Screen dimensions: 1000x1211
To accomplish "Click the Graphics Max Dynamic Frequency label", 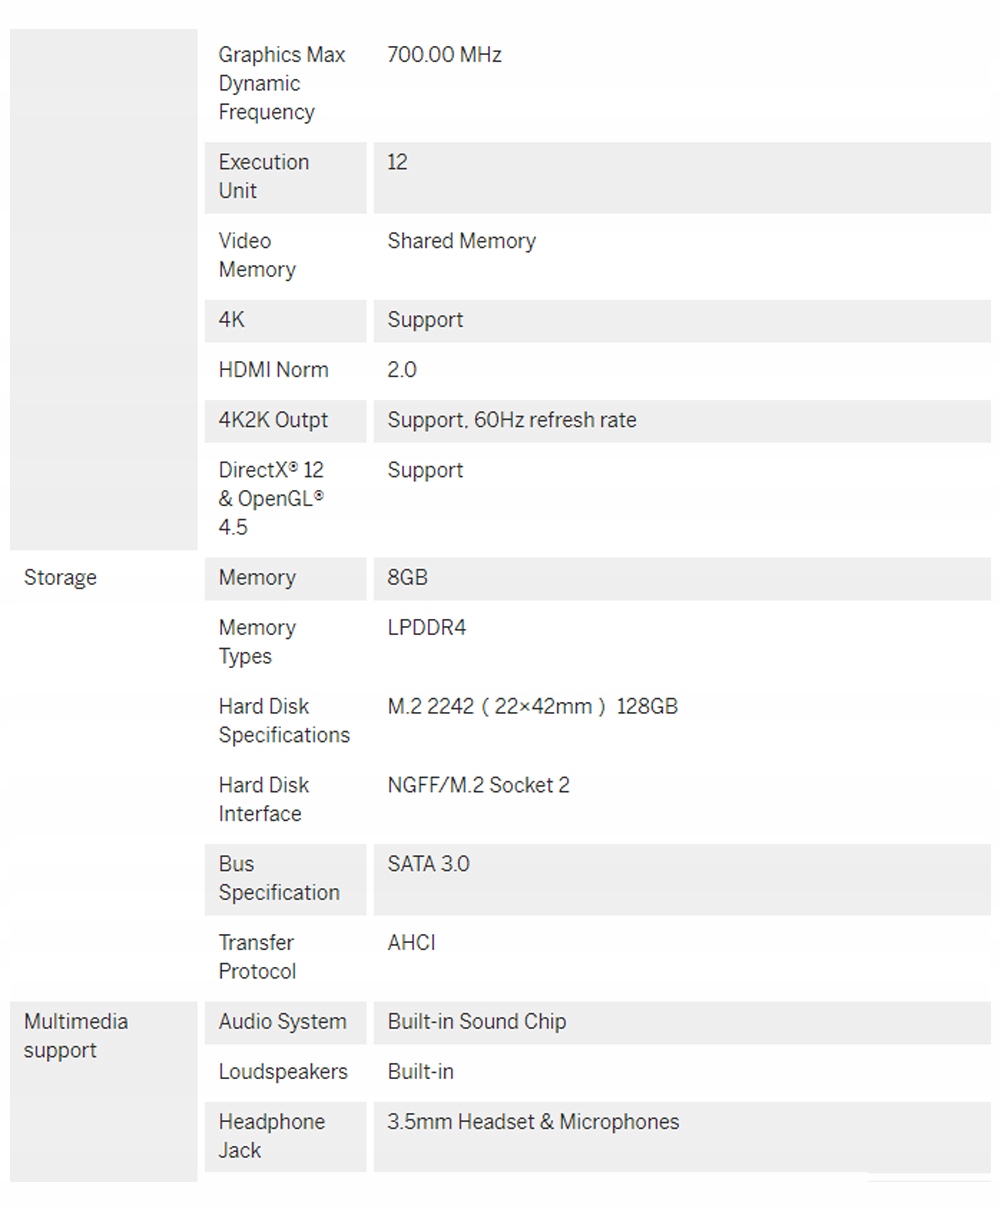I will pos(281,84).
